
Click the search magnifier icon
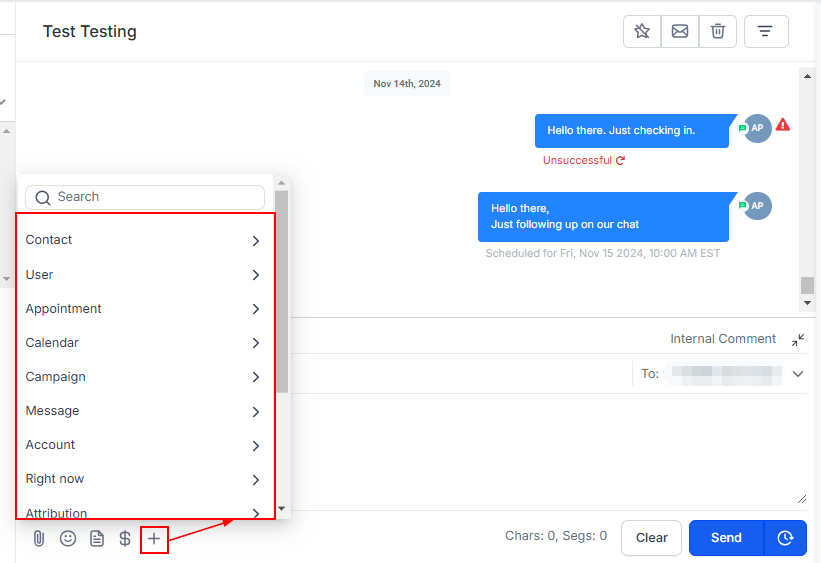(42, 197)
